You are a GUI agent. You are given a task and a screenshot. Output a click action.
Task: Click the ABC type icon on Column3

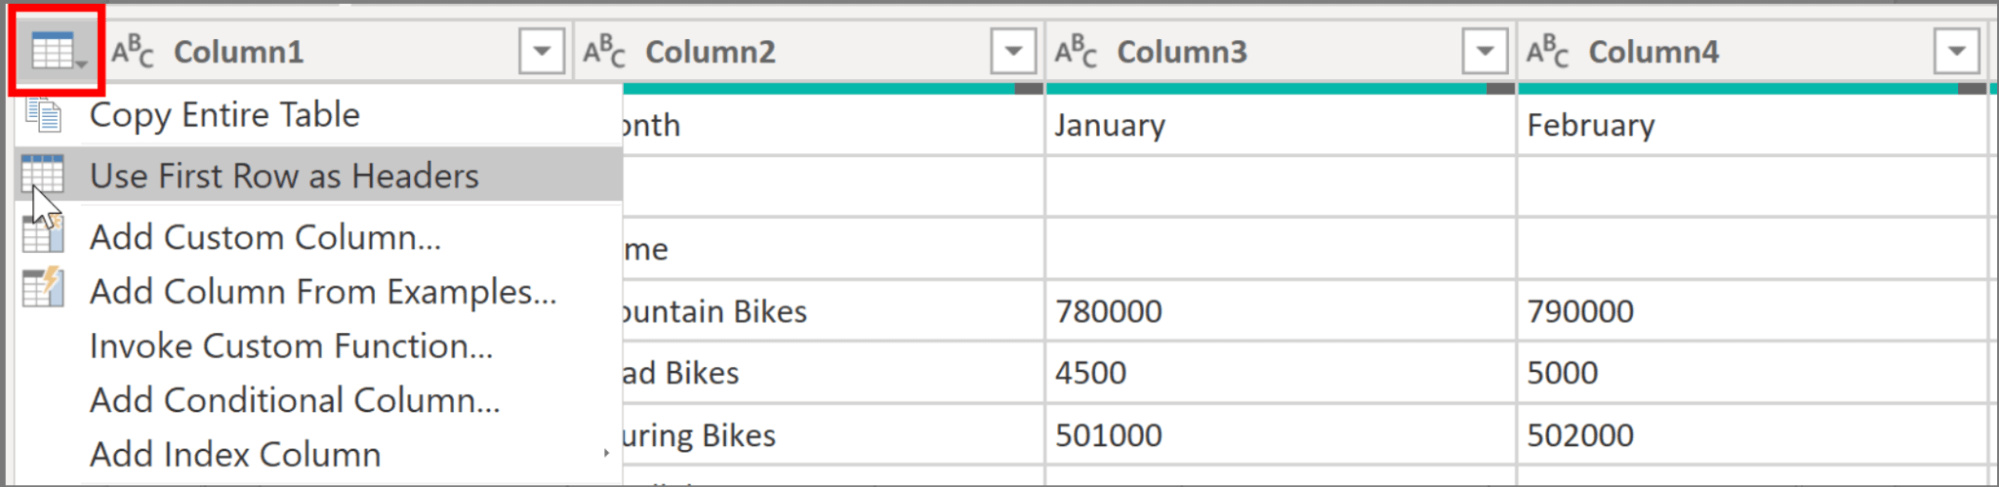[1076, 51]
